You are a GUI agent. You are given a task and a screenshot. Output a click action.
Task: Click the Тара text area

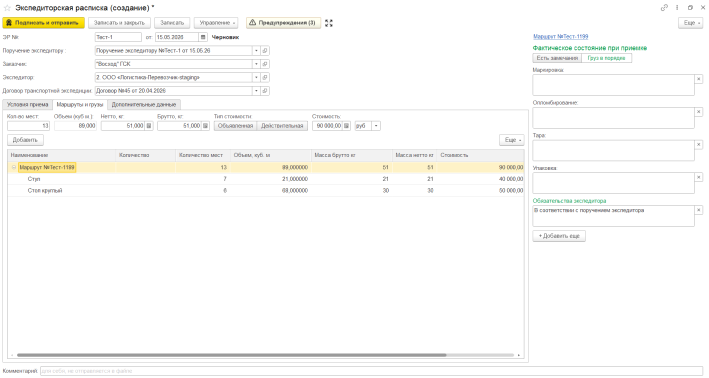[x=613, y=151]
